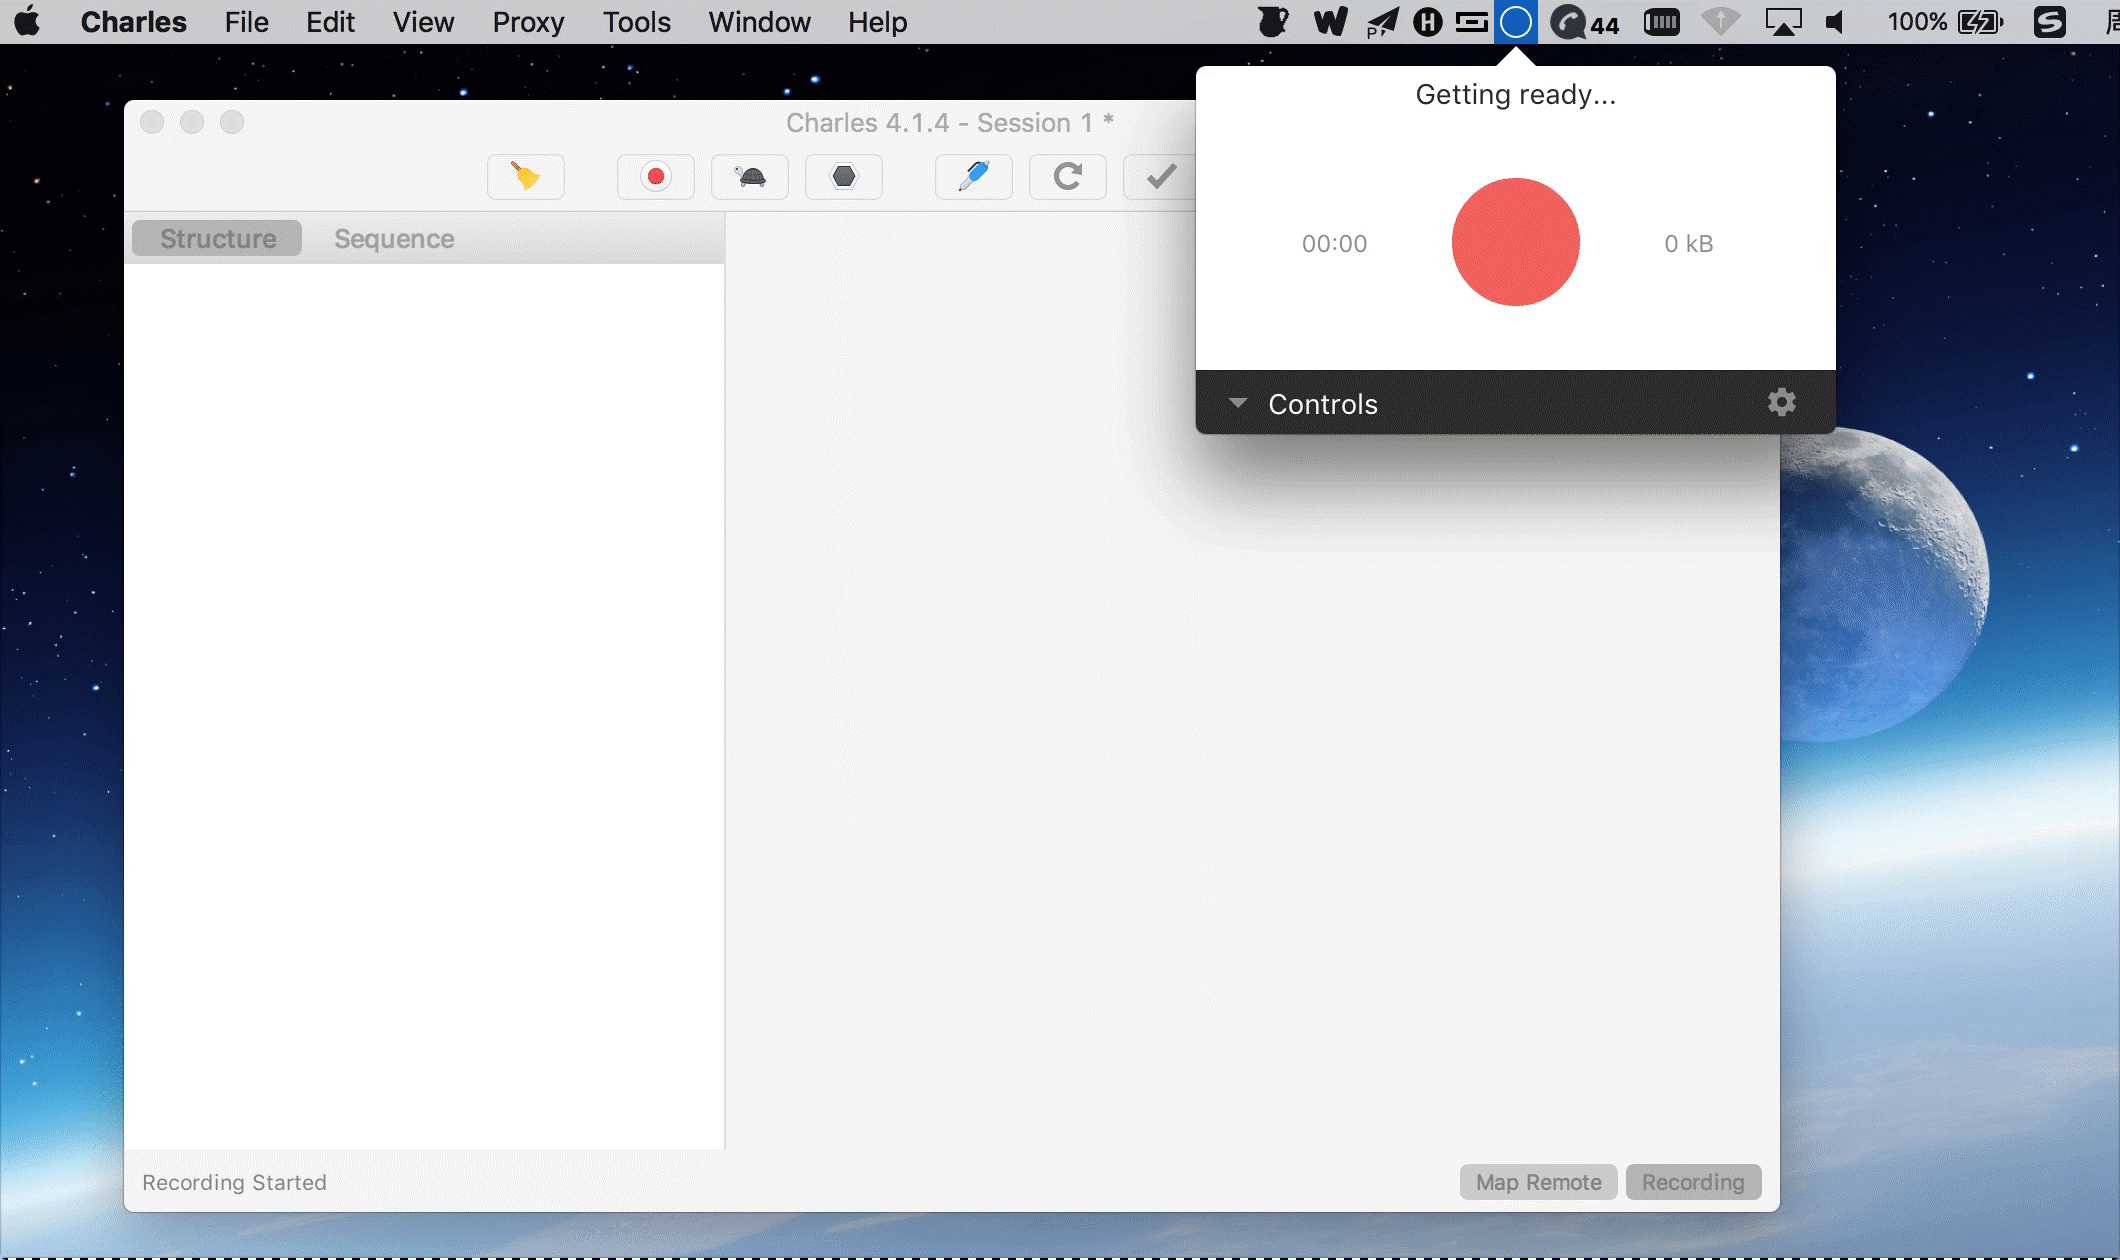Switch to the Sequence tab
Image resolution: width=2120 pixels, height=1260 pixels.
[394, 238]
